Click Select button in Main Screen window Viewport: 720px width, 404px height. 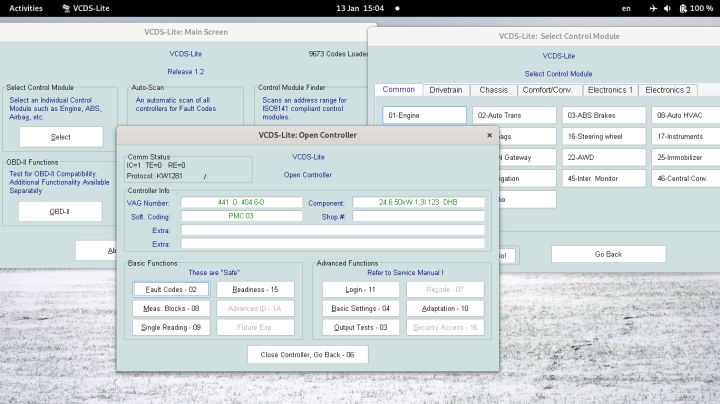[61, 137]
